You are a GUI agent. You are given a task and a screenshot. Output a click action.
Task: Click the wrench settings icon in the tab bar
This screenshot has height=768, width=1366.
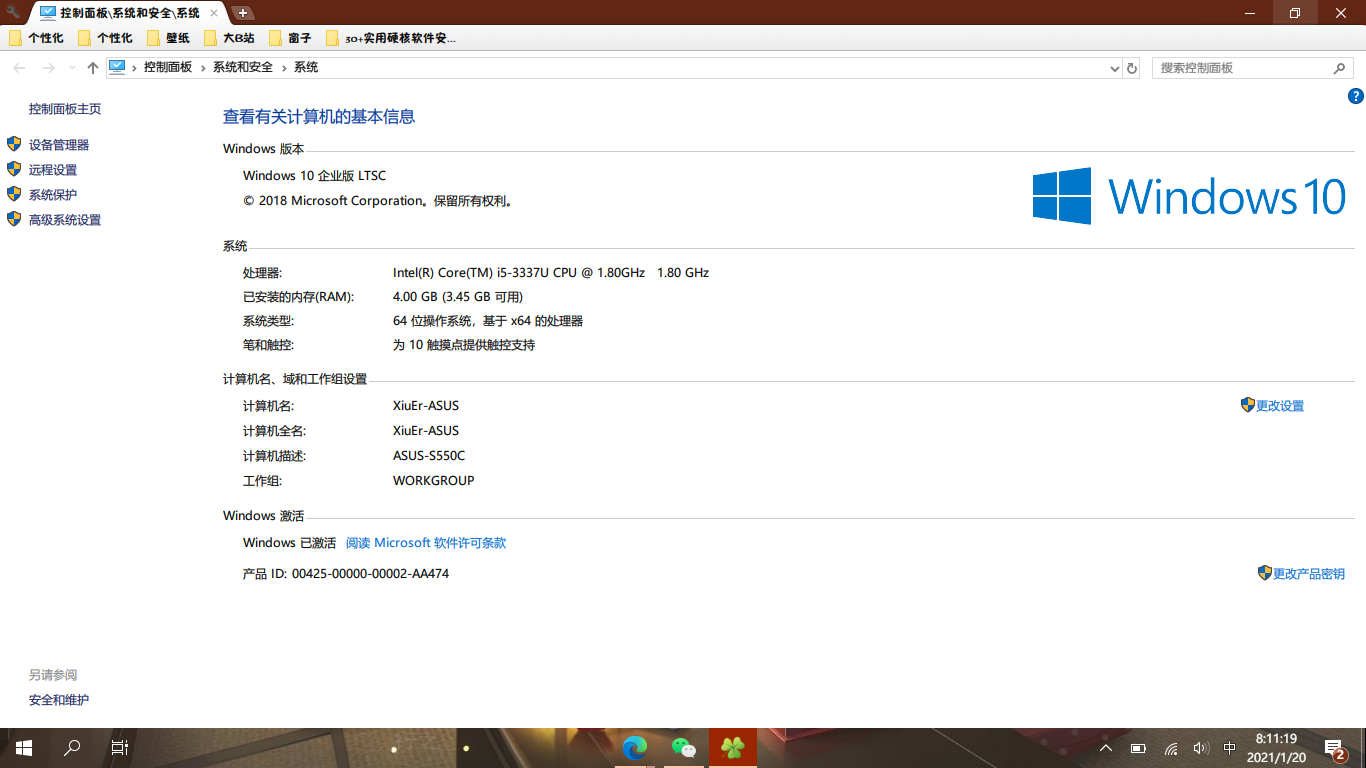pos(13,12)
